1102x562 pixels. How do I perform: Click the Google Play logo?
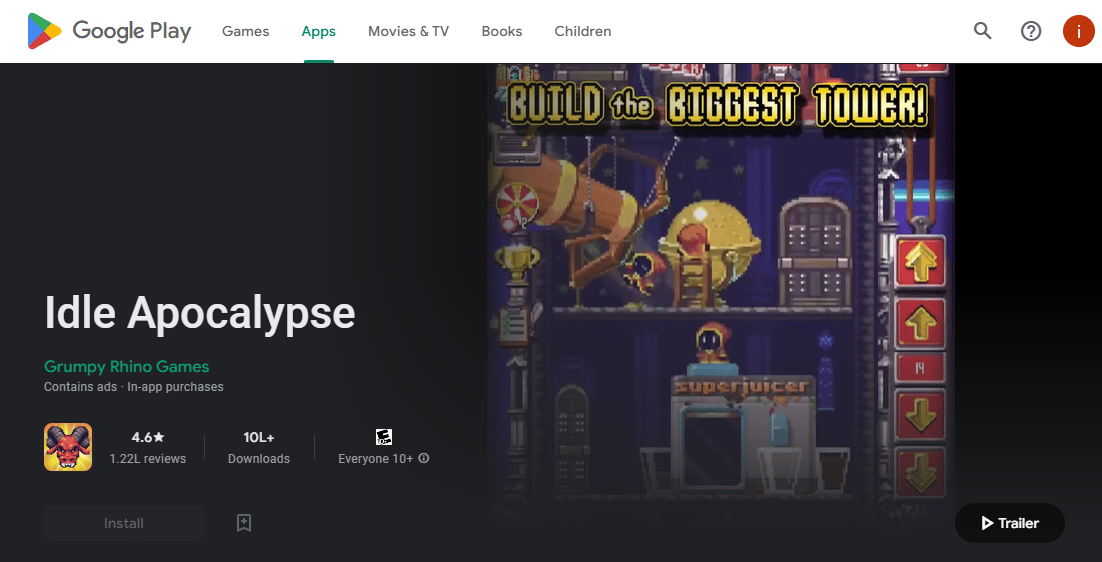click(109, 31)
